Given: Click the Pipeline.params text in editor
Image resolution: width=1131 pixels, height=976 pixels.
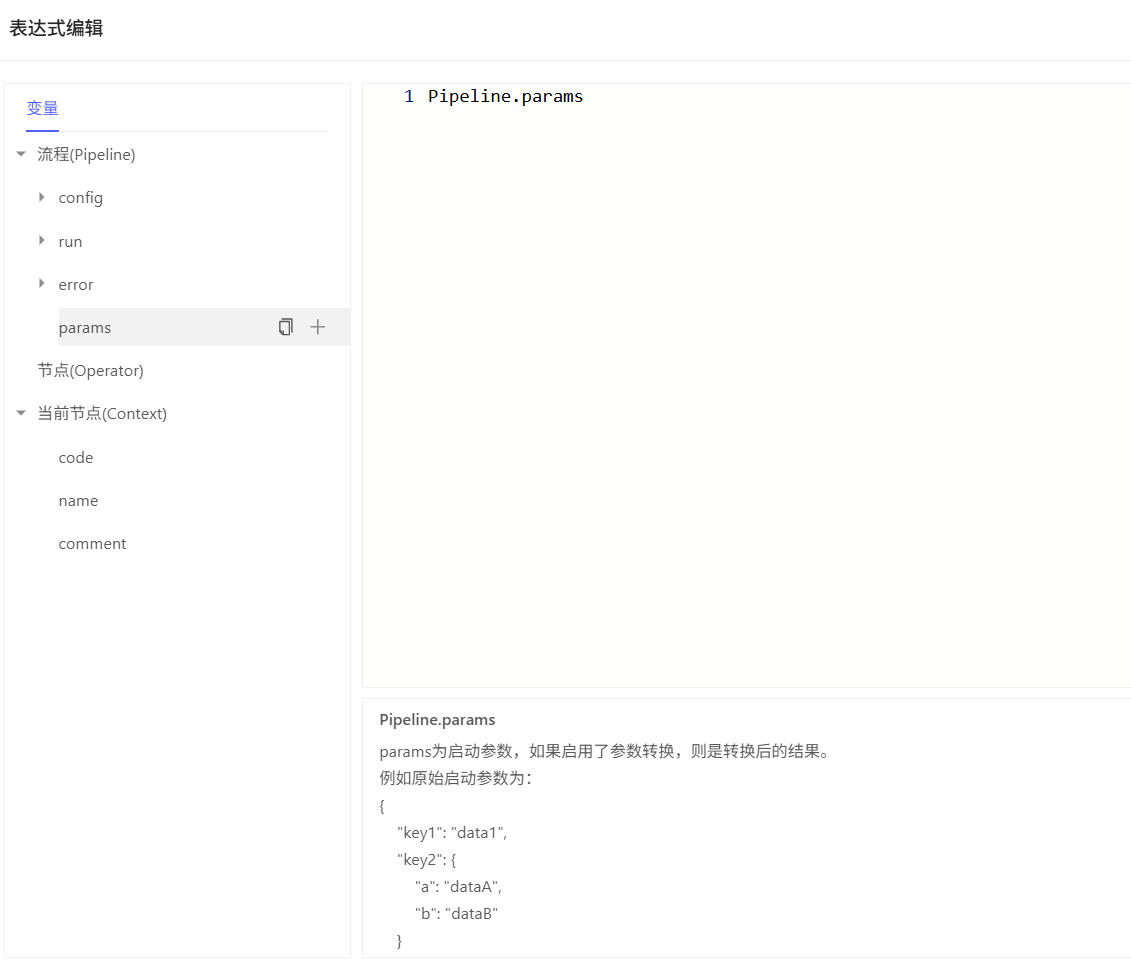Looking at the screenshot, I should [x=505, y=97].
